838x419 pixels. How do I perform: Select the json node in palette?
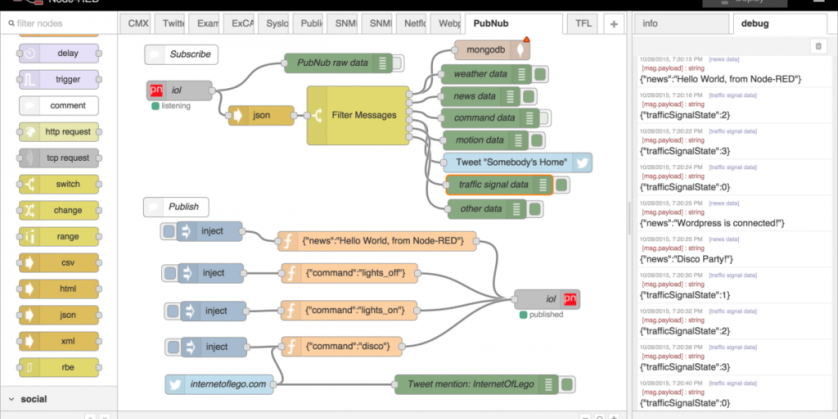click(59, 315)
